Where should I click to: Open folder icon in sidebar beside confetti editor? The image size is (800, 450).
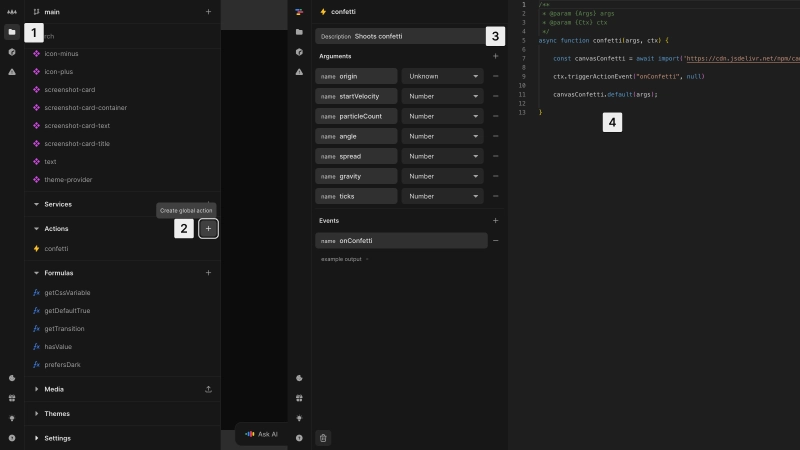pos(299,32)
